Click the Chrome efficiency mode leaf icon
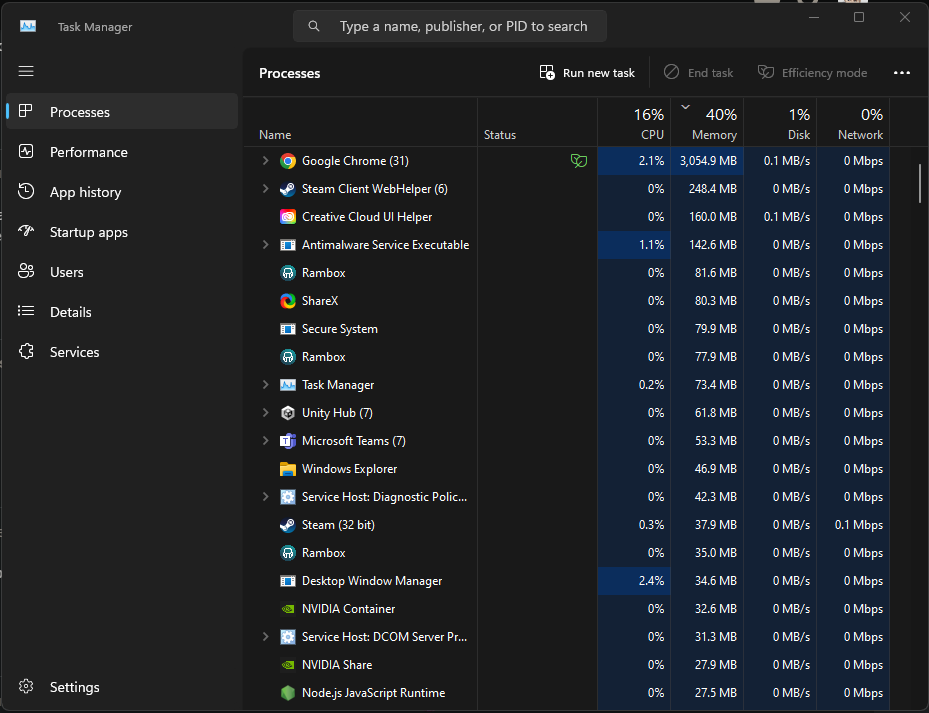929x713 pixels. [578, 161]
